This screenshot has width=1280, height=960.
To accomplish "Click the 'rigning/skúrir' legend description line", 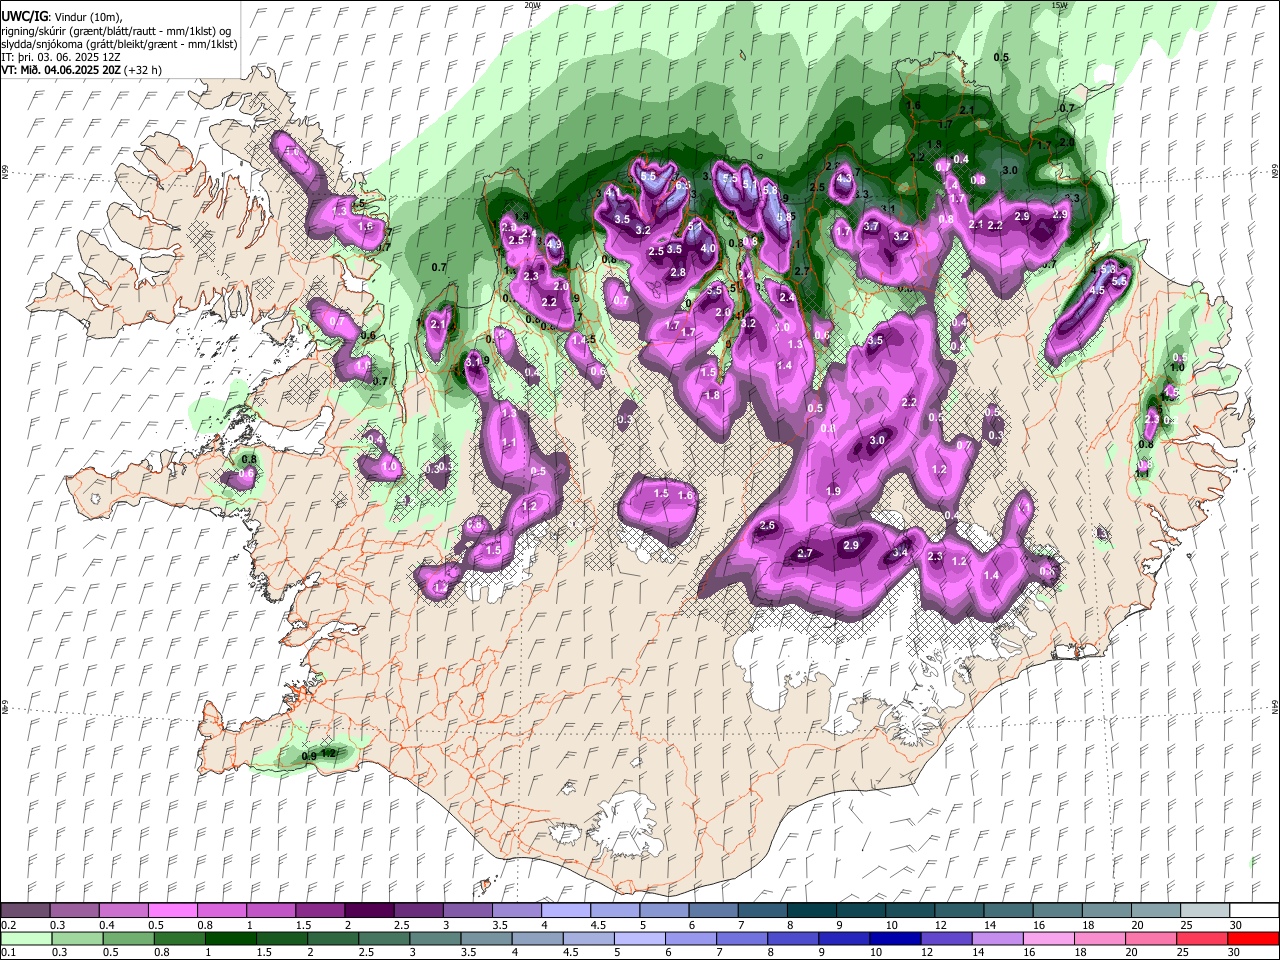I will [116, 31].
